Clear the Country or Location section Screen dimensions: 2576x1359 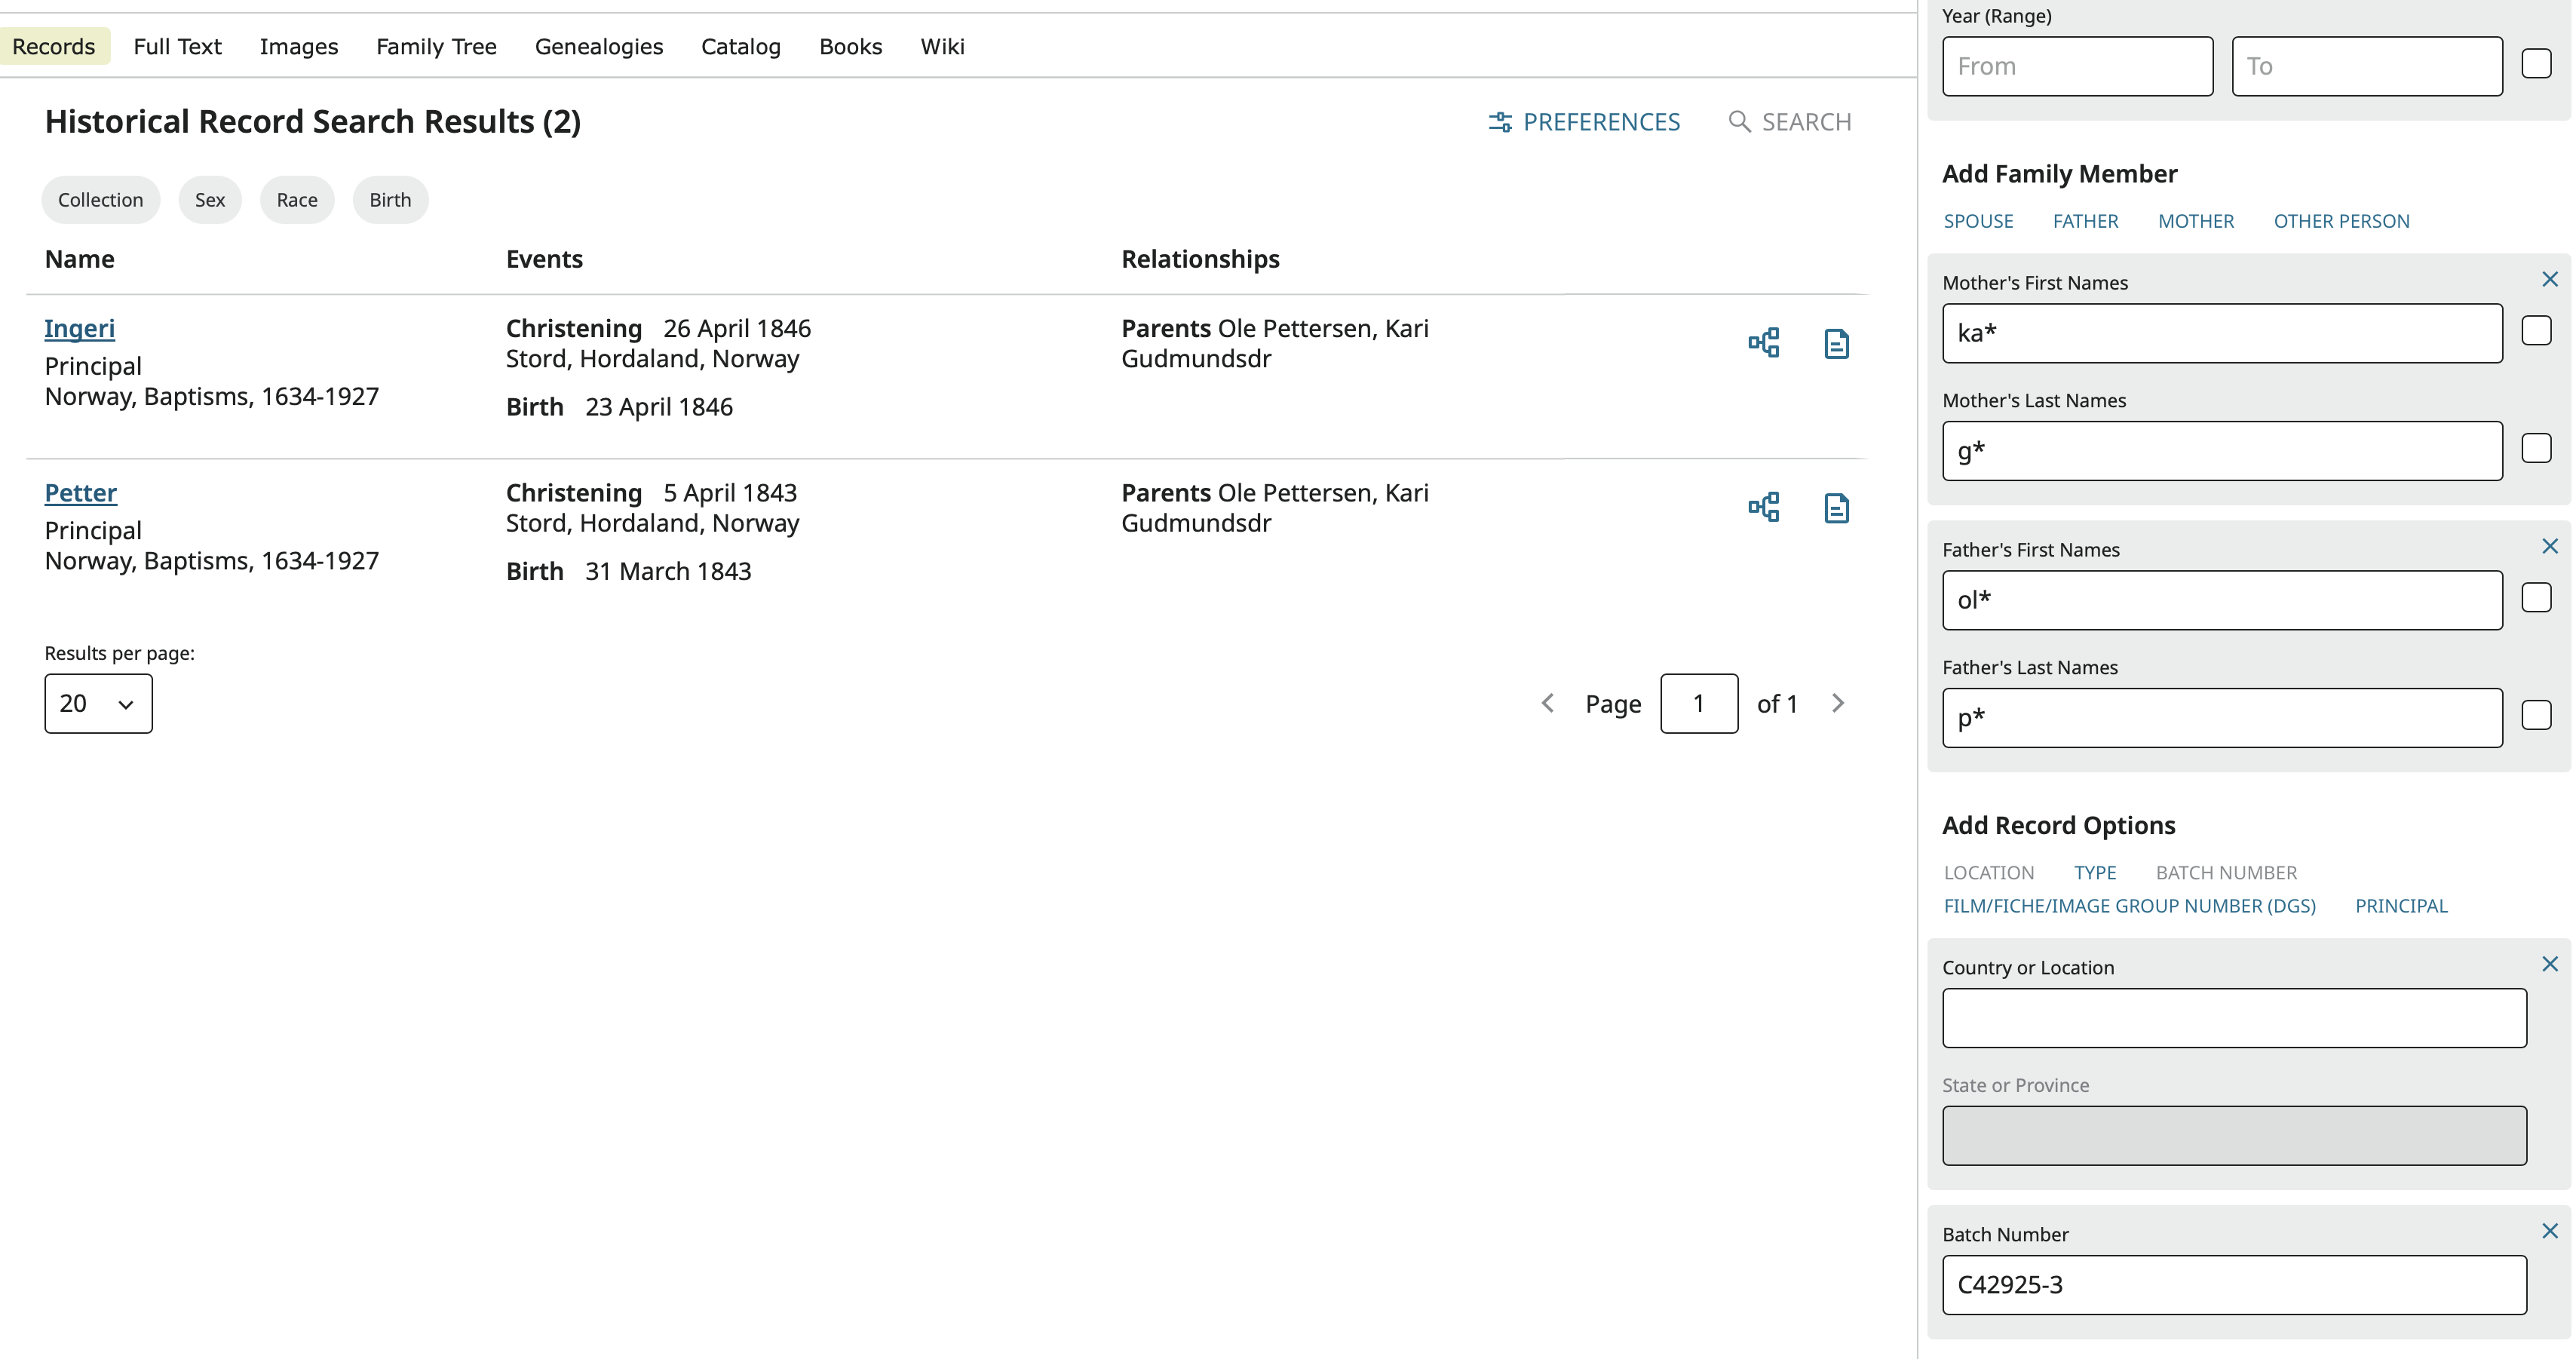click(2550, 963)
